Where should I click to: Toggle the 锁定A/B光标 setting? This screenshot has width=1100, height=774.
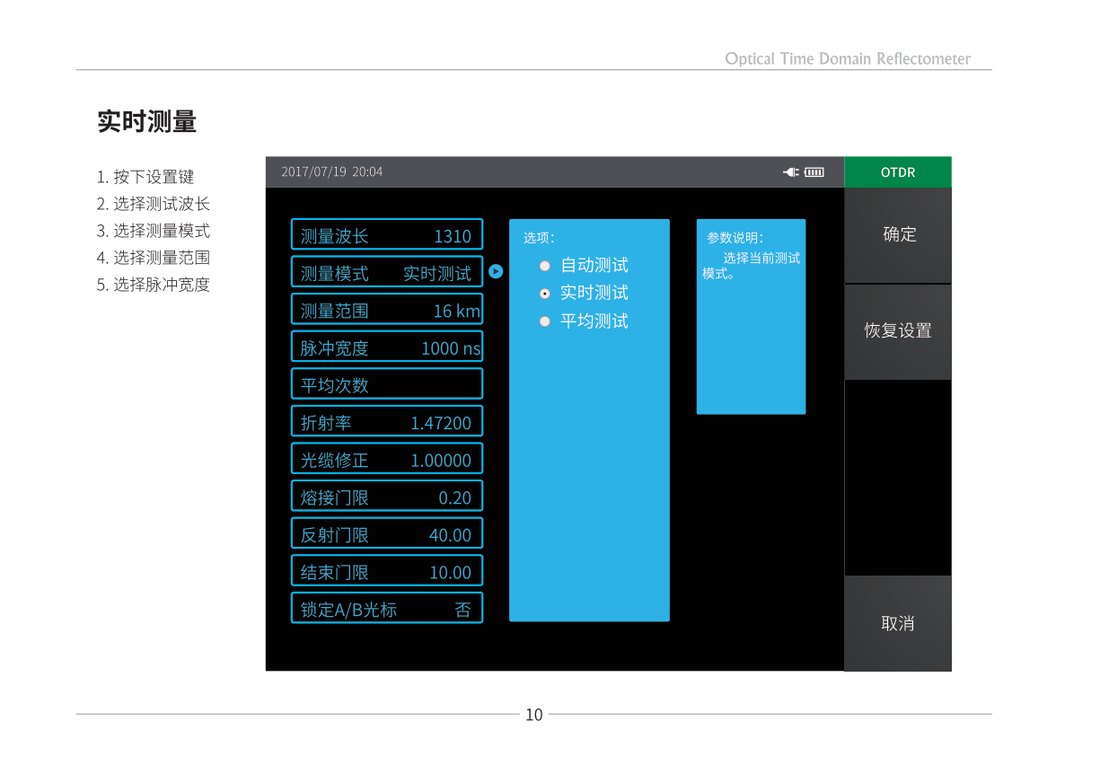pos(387,608)
